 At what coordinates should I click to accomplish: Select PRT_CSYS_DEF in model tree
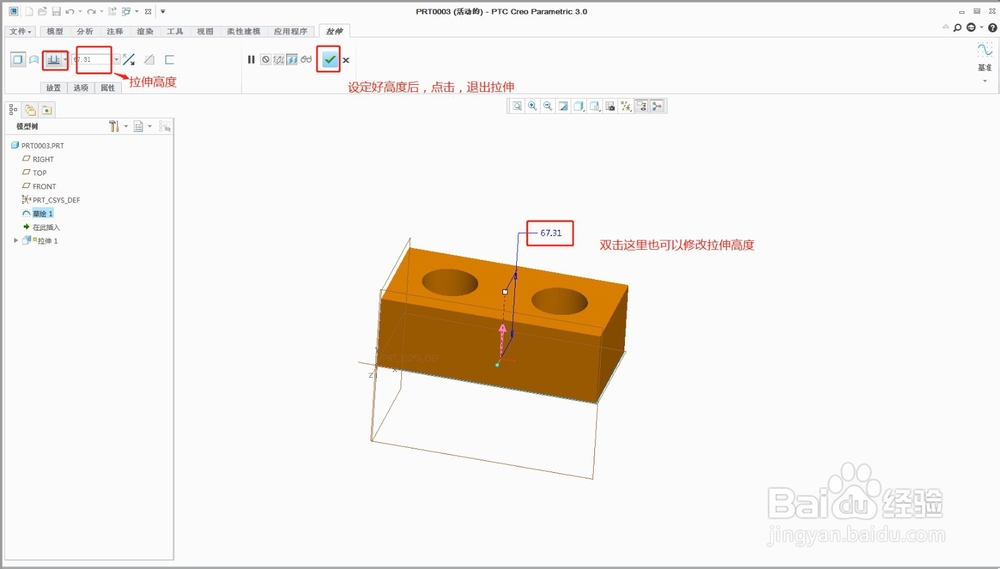click(51, 200)
